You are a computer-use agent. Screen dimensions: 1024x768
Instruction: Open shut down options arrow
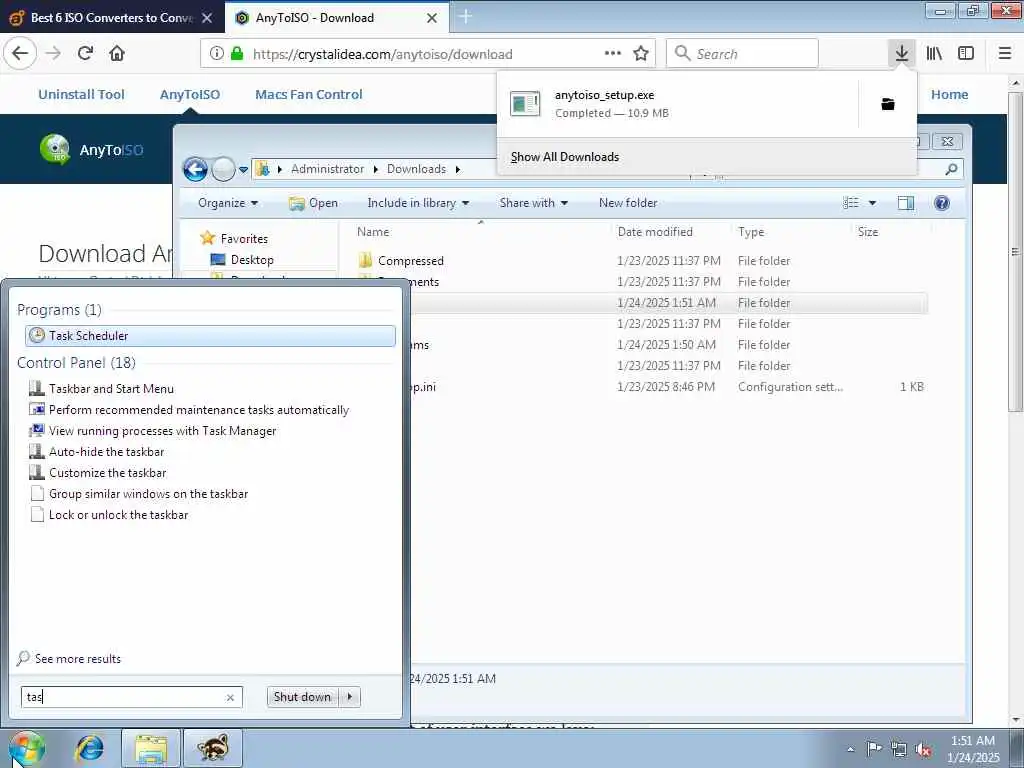(349, 697)
